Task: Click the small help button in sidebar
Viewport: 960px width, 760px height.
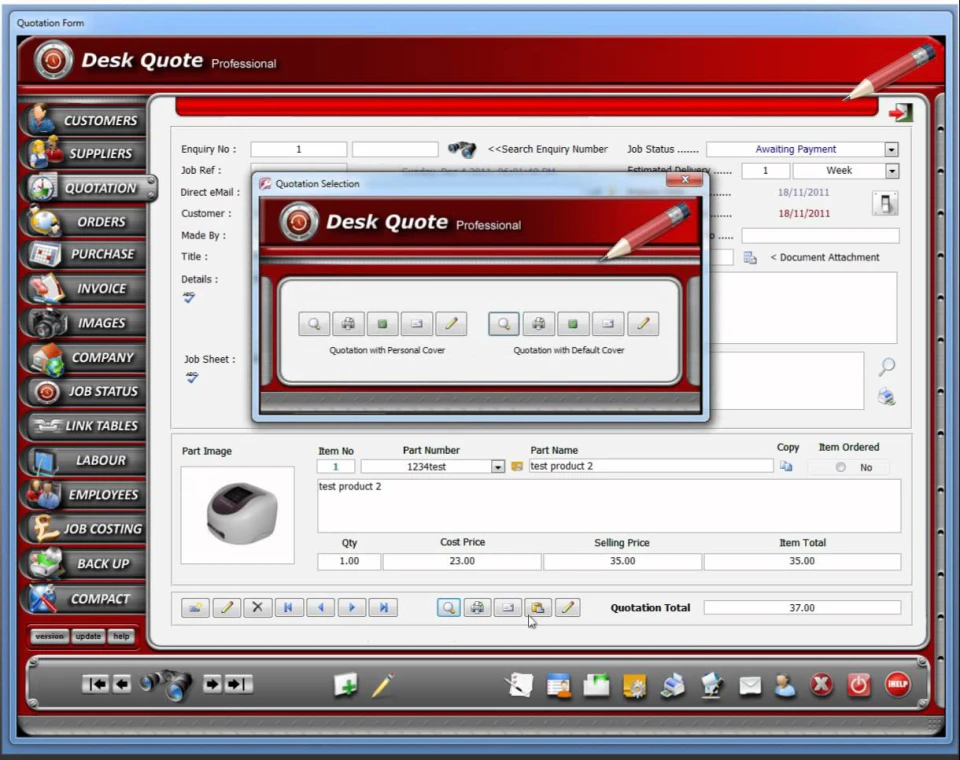Action: point(121,636)
